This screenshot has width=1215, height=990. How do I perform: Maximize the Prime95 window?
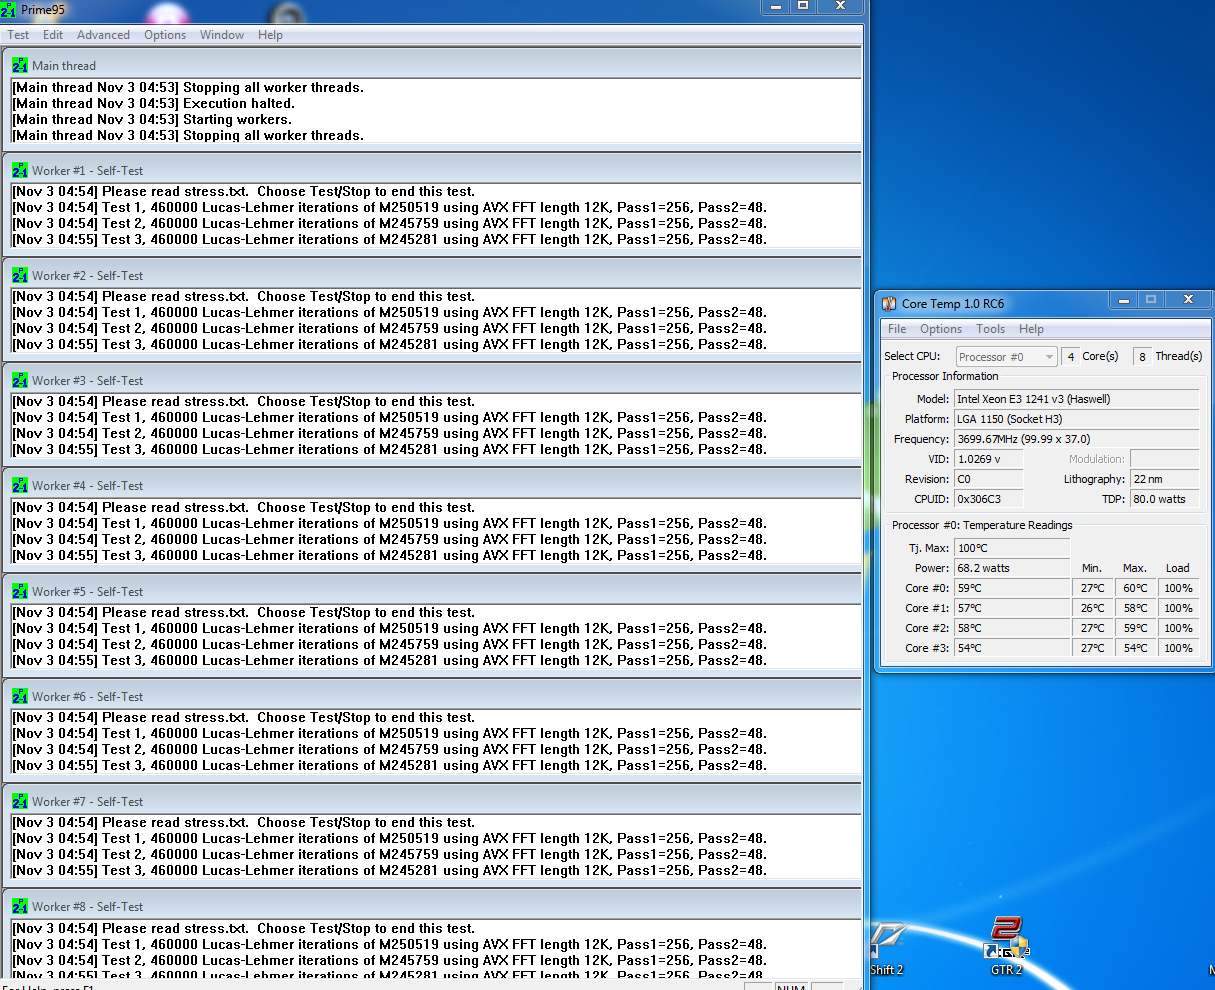[802, 6]
